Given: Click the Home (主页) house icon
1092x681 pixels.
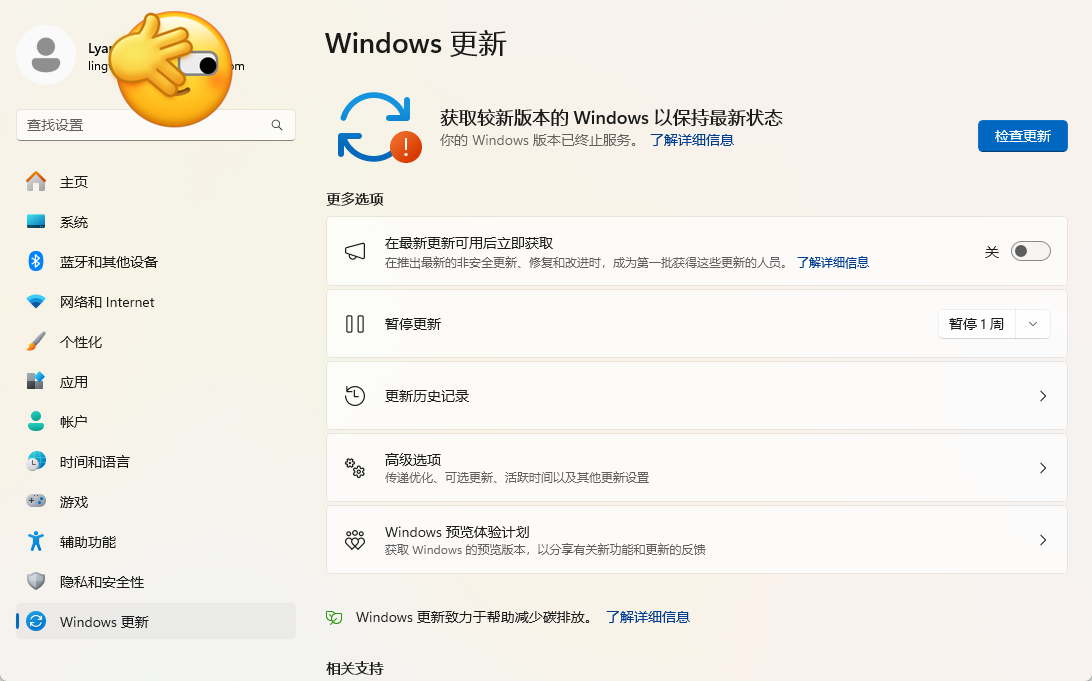Looking at the screenshot, I should 36,182.
